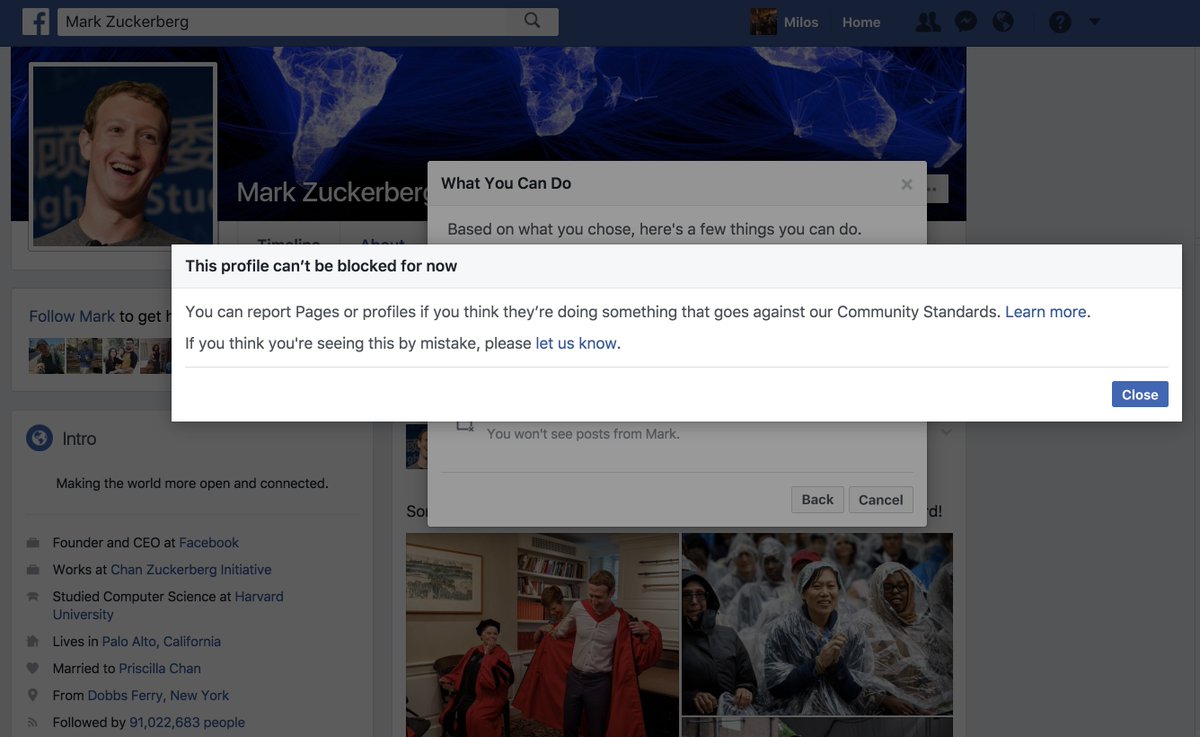The width and height of the screenshot is (1200, 737).
Task: Open the Friend Requests icon
Action: point(928,22)
